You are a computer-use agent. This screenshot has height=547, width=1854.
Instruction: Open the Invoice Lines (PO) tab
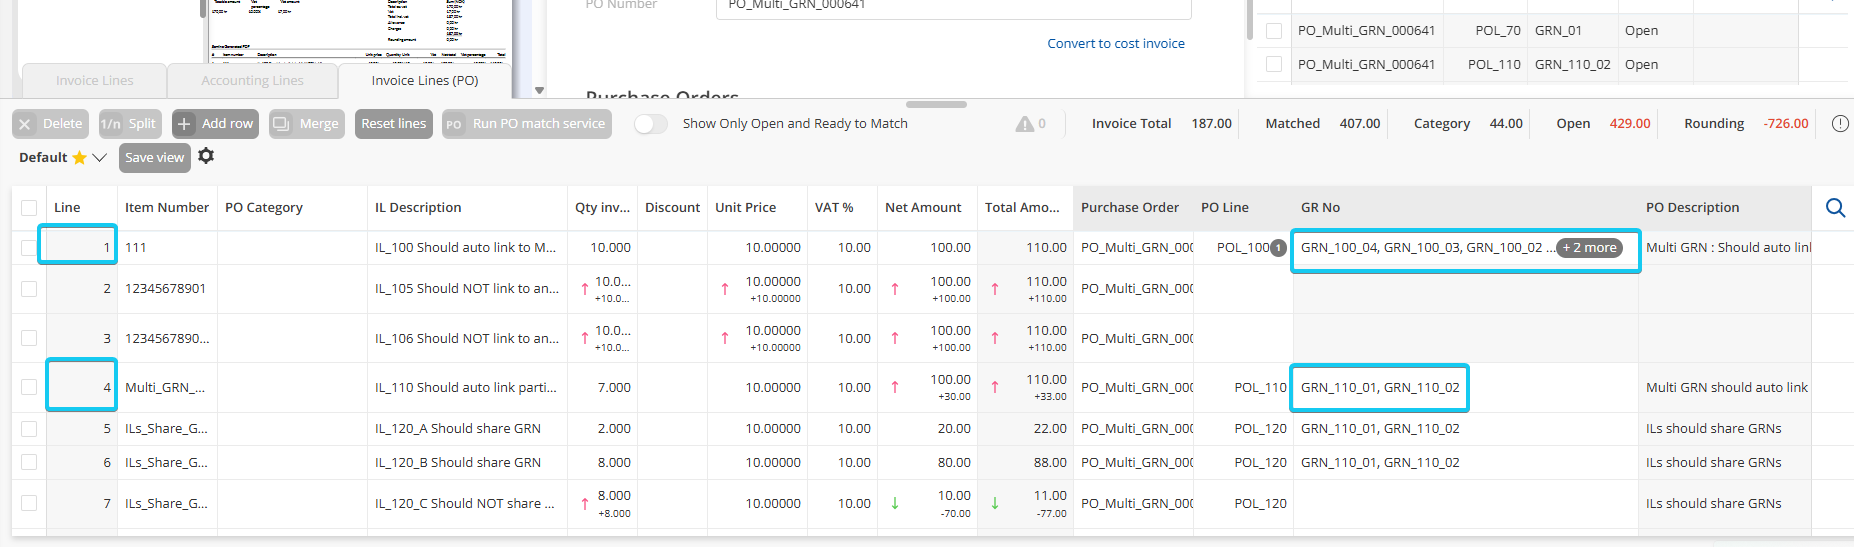point(425,81)
